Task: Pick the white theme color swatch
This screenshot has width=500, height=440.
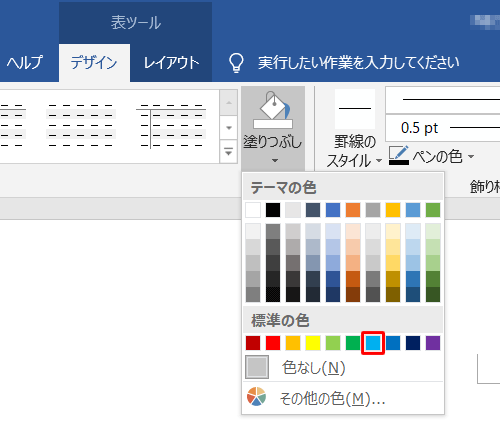Action: point(253,210)
